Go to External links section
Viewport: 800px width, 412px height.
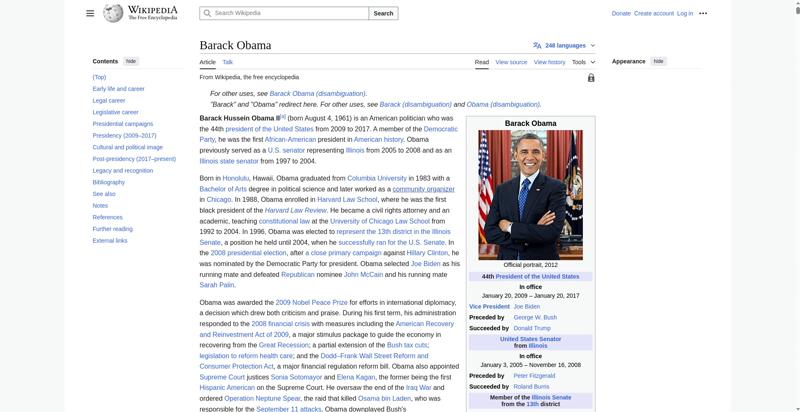(110, 241)
